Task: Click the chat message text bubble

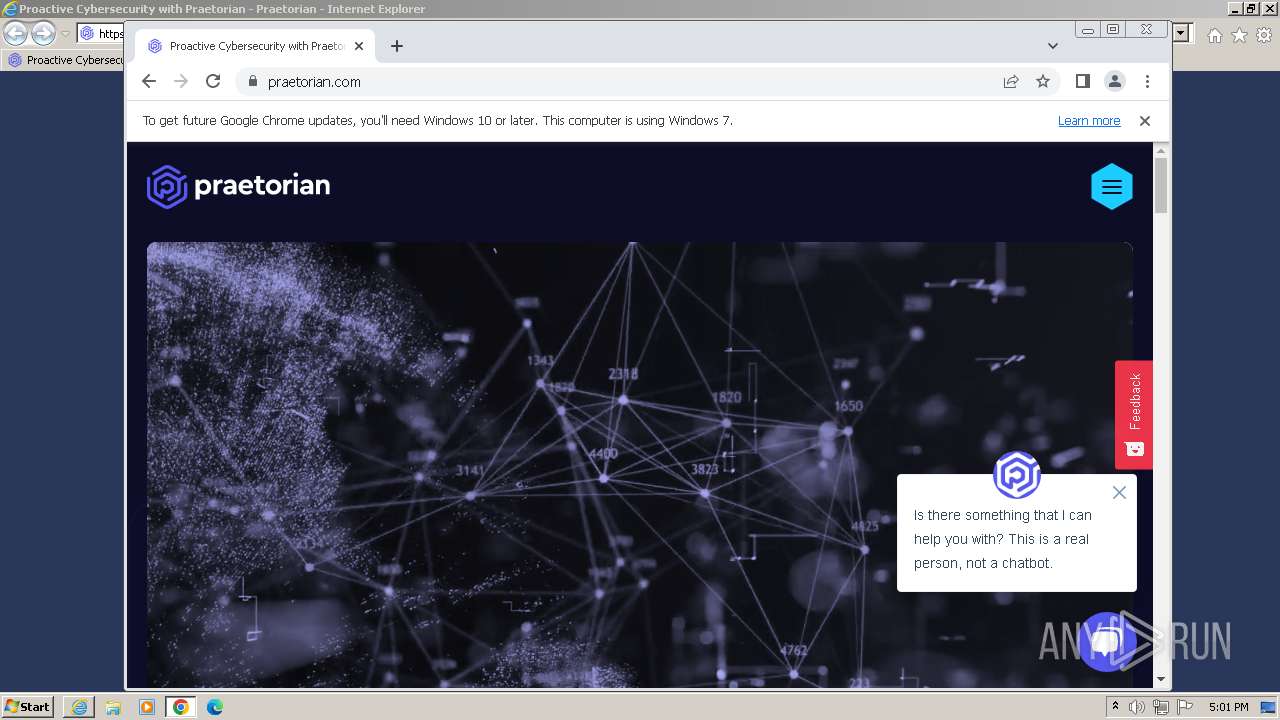Action: (x=1016, y=539)
